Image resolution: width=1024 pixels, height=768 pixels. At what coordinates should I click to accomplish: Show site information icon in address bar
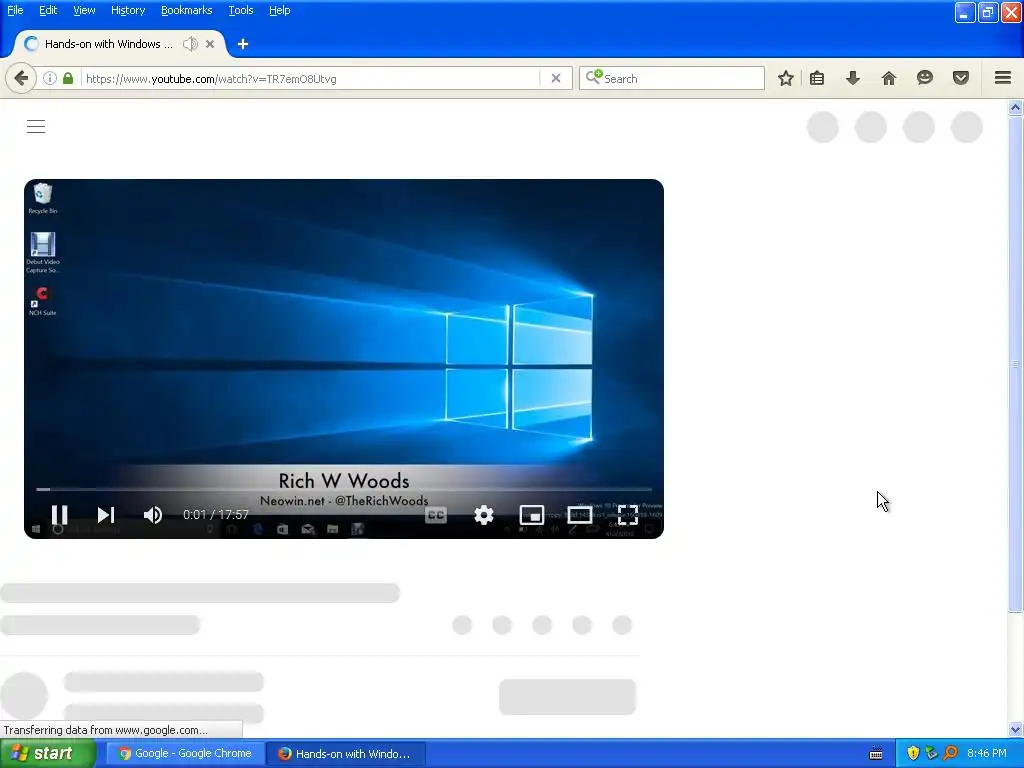(x=50, y=78)
